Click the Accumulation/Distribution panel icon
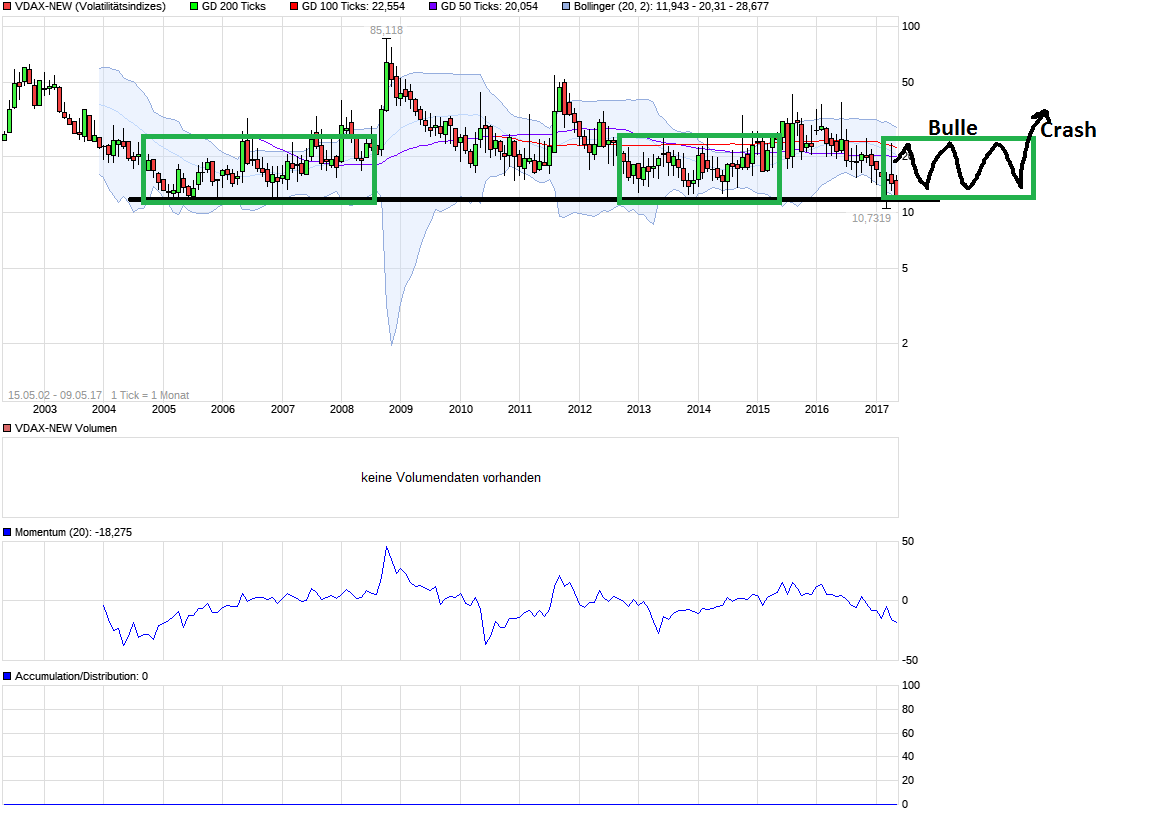The height and width of the screenshot is (814, 1153). [7, 675]
